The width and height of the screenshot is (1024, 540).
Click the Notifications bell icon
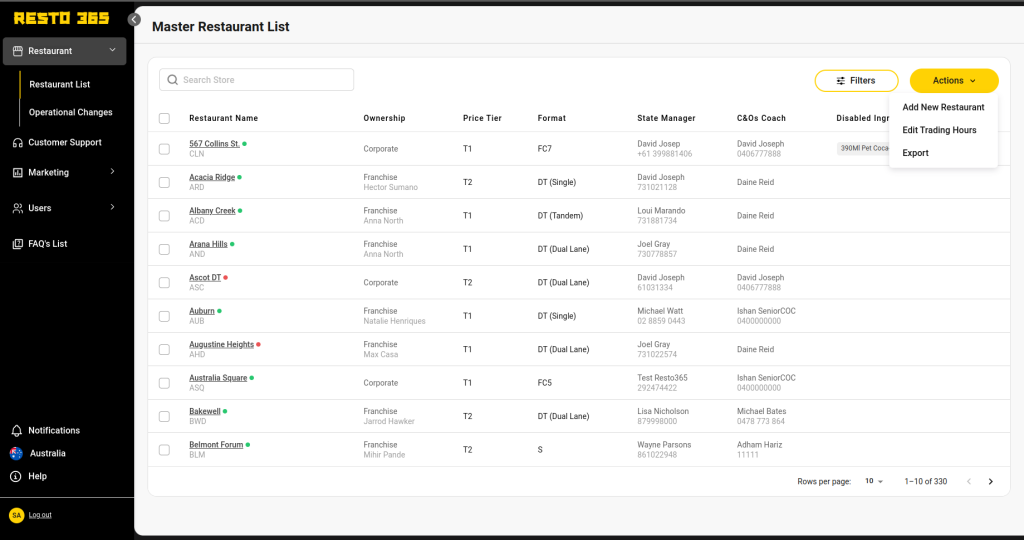tap(17, 431)
